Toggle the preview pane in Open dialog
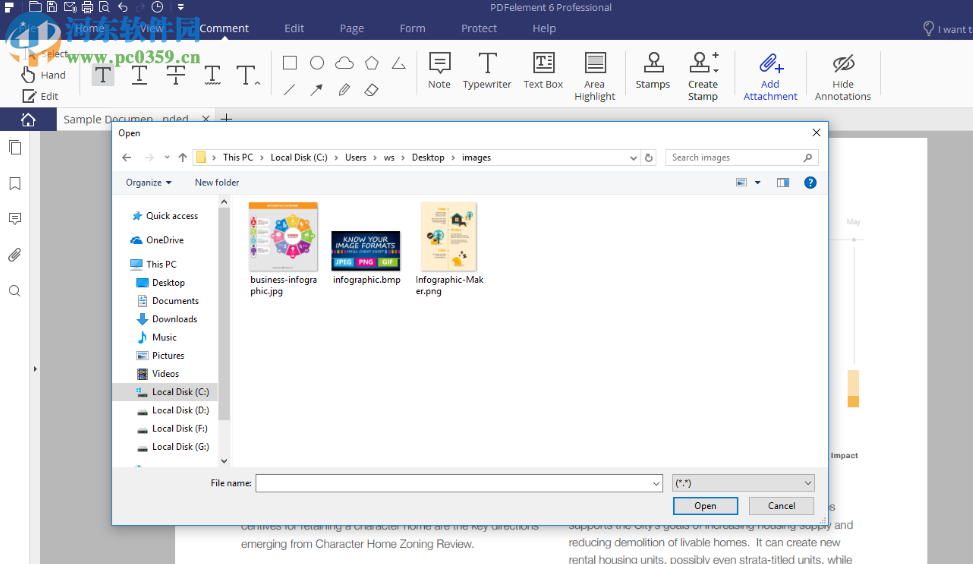Screen dimensions: 973x564 click(x=783, y=183)
